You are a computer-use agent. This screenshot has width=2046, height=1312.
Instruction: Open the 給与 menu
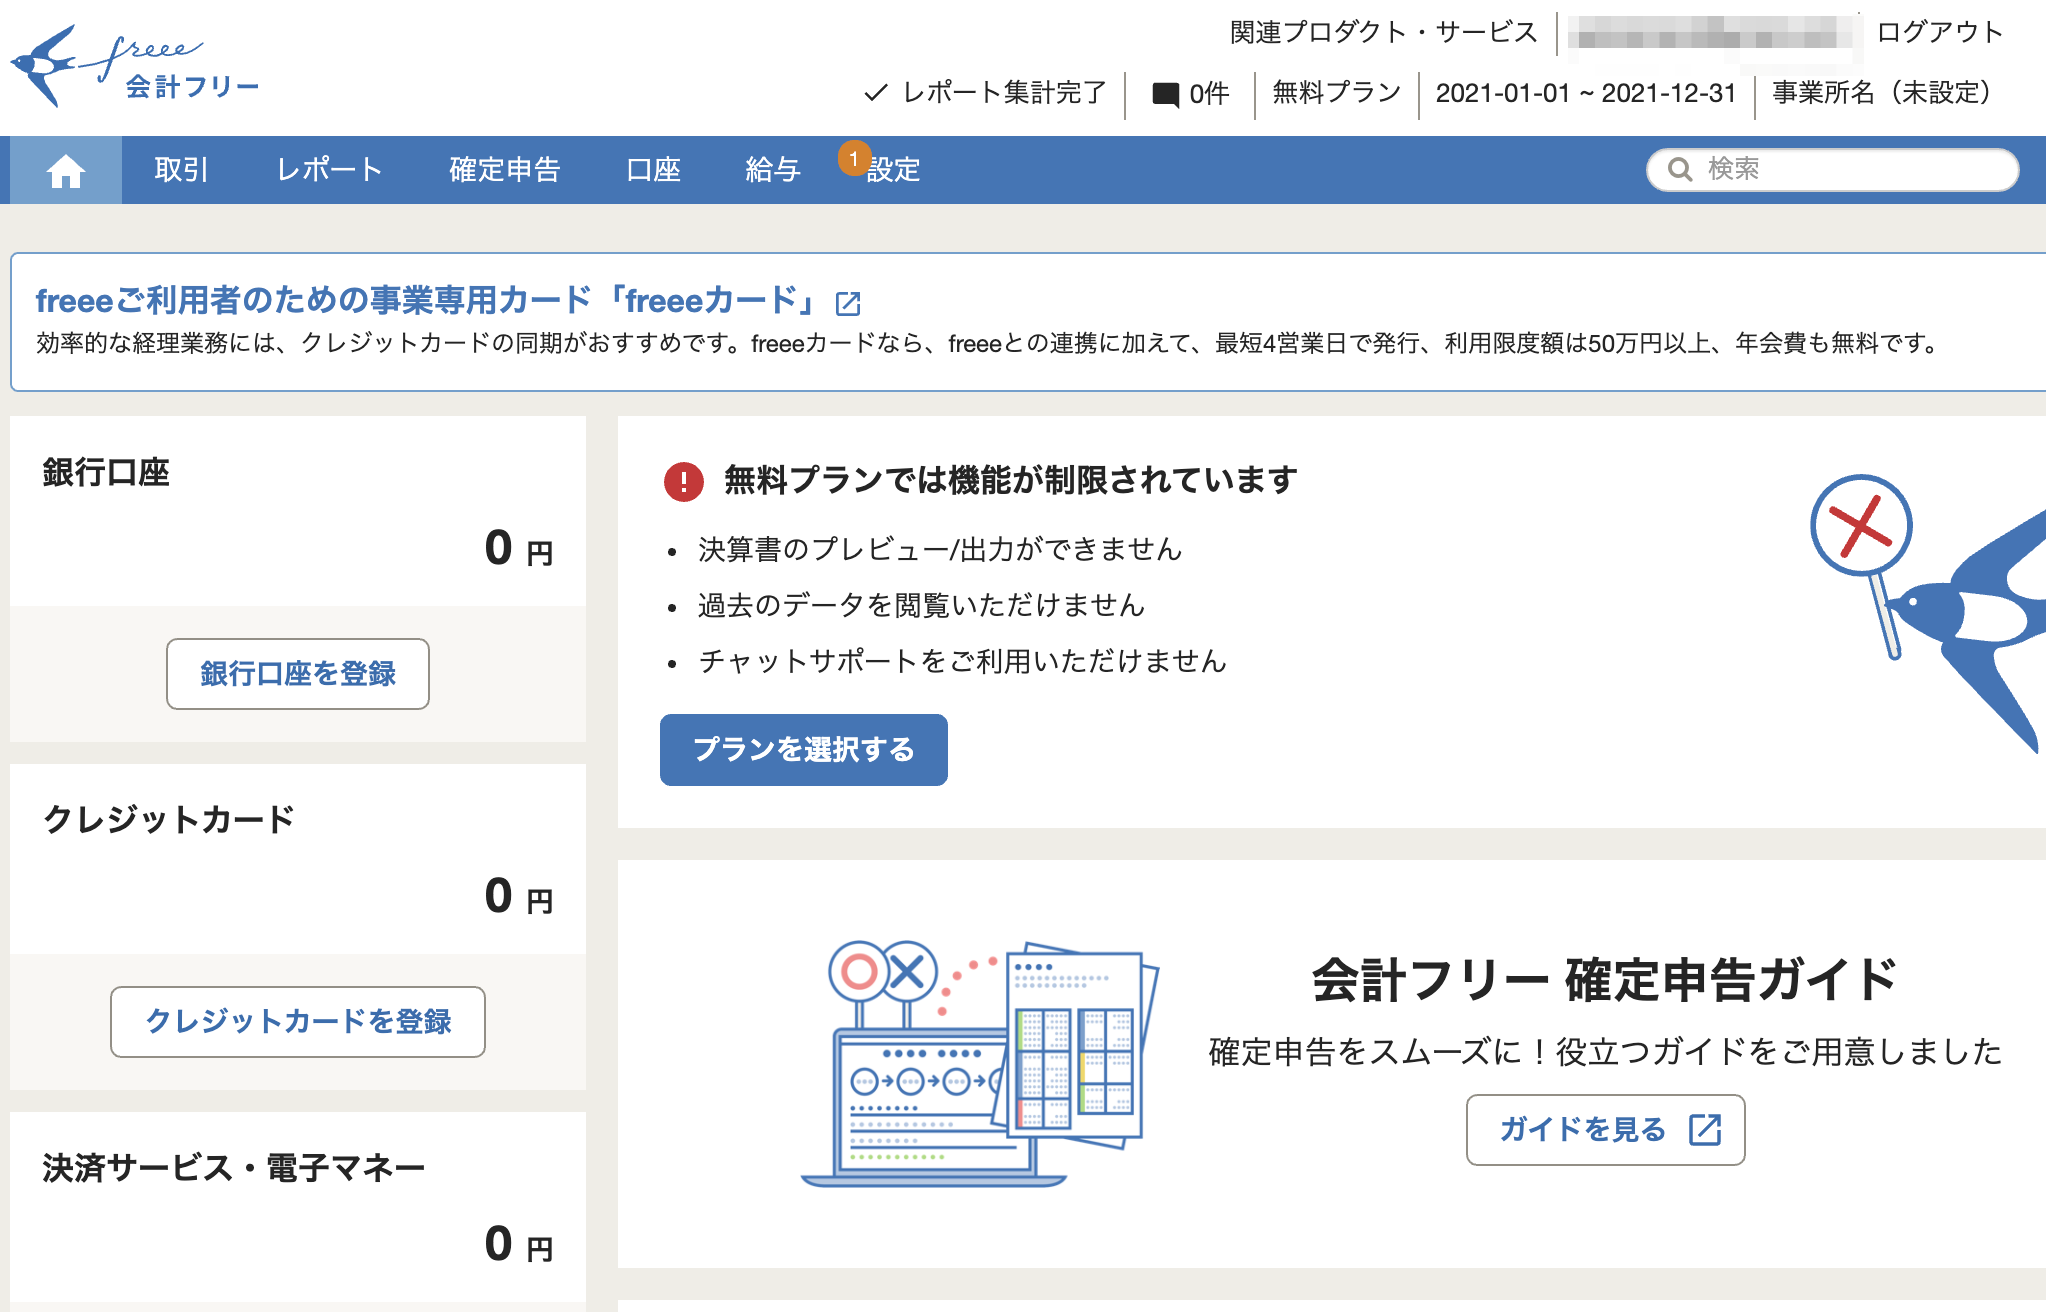773,170
